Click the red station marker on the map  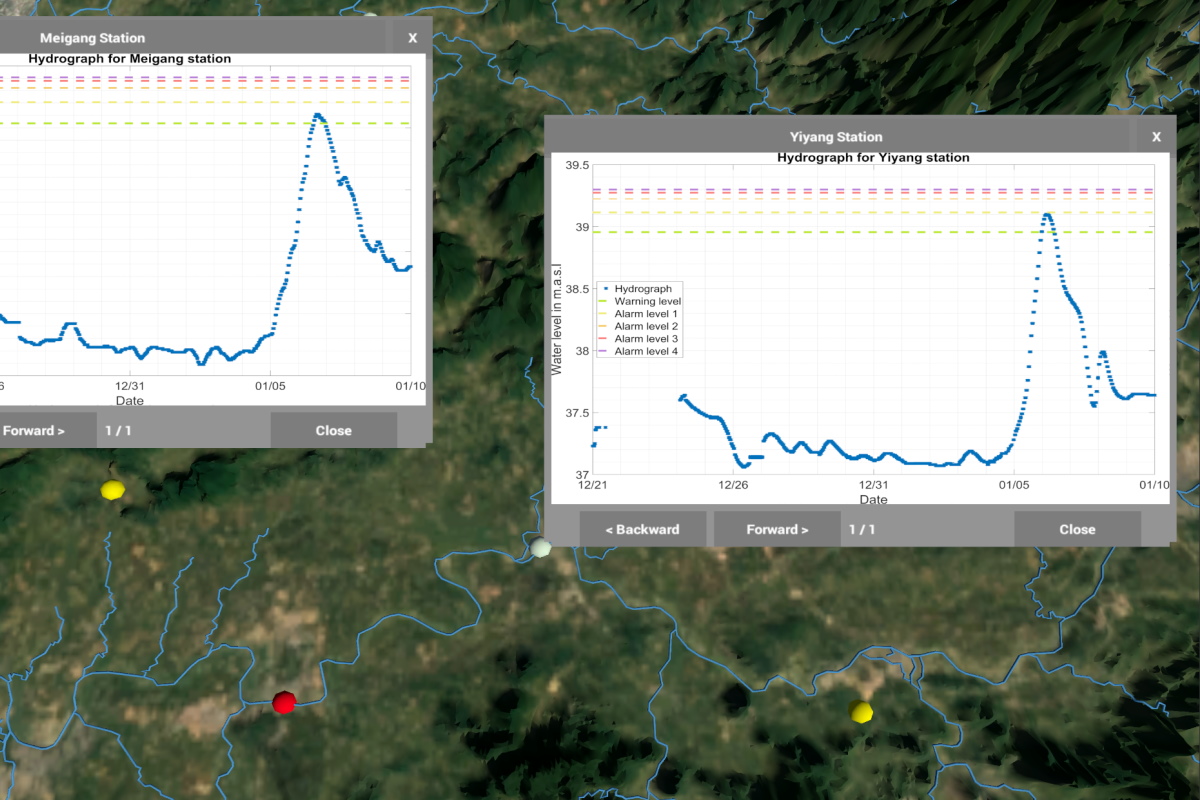pyautogui.click(x=285, y=702)
